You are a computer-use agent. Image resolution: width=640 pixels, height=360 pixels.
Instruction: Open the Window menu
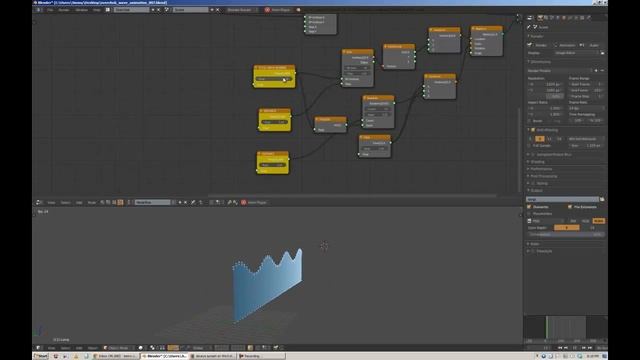coord(82,10)
